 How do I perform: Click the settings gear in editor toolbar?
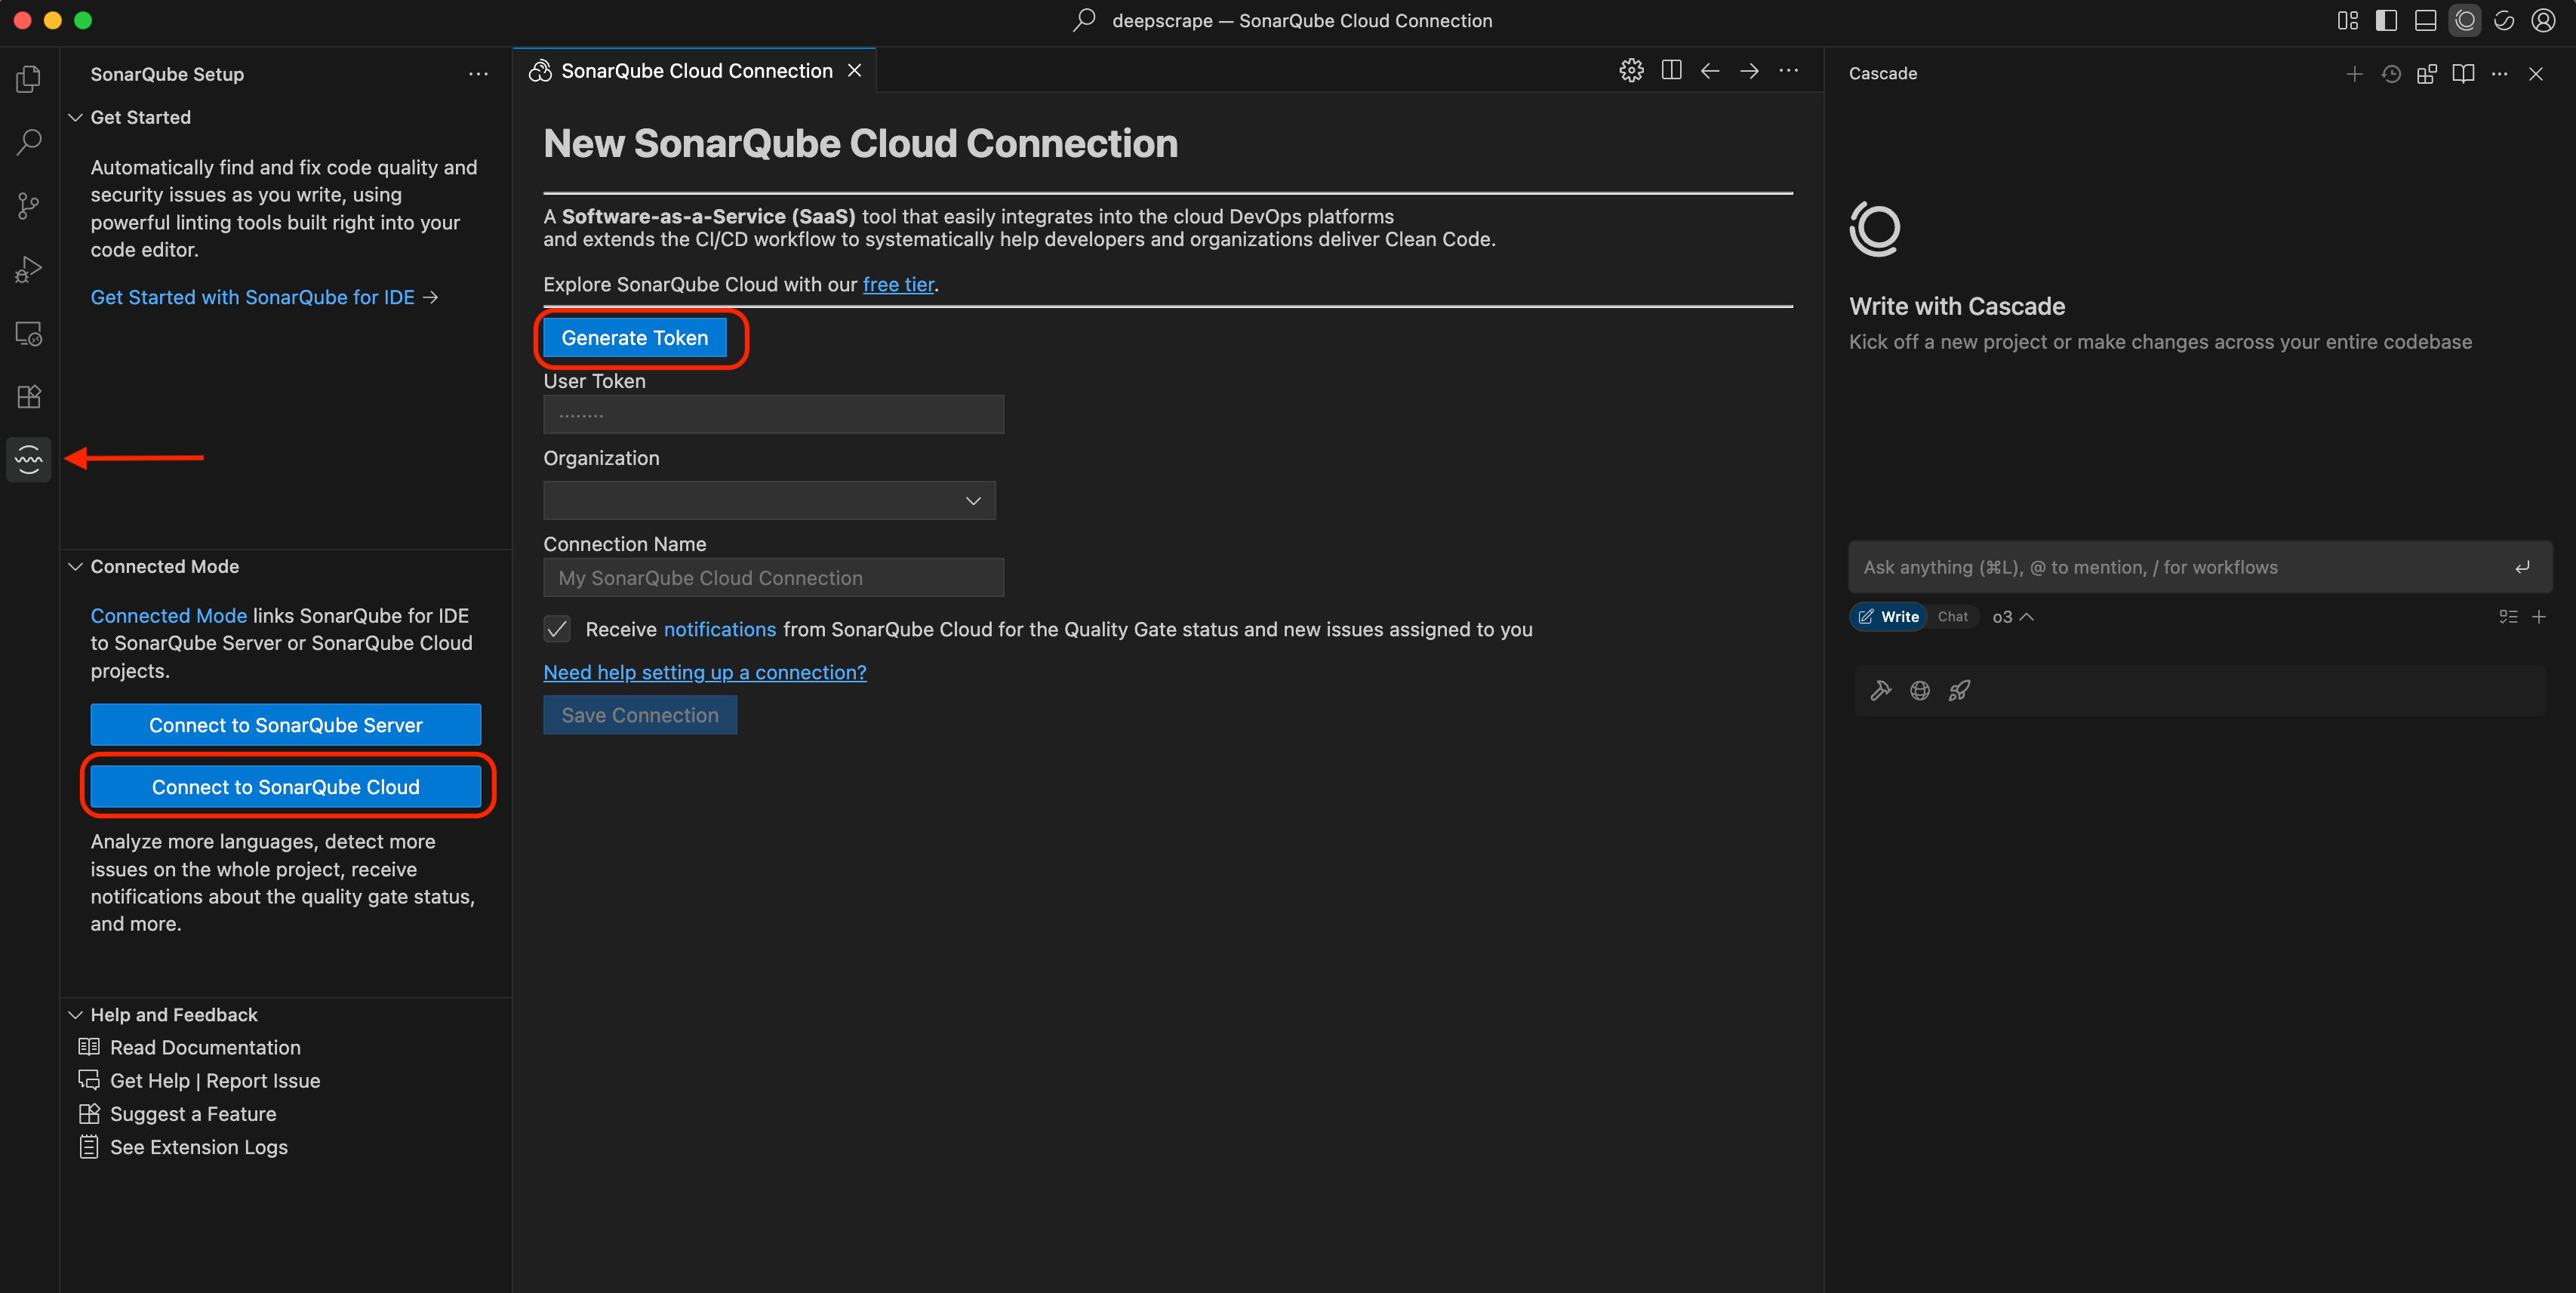click(x=1631, y=70)
